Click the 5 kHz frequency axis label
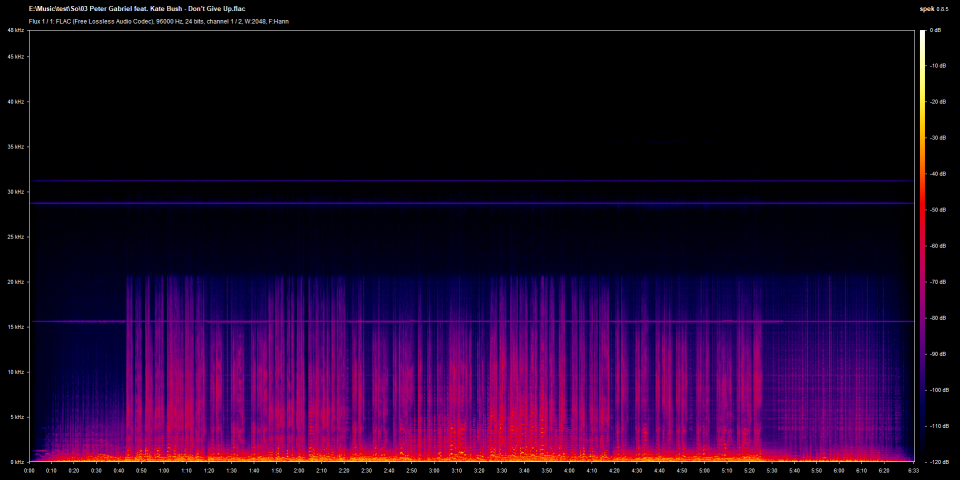The width and height of the screenshot is (960, 480). 18,417
